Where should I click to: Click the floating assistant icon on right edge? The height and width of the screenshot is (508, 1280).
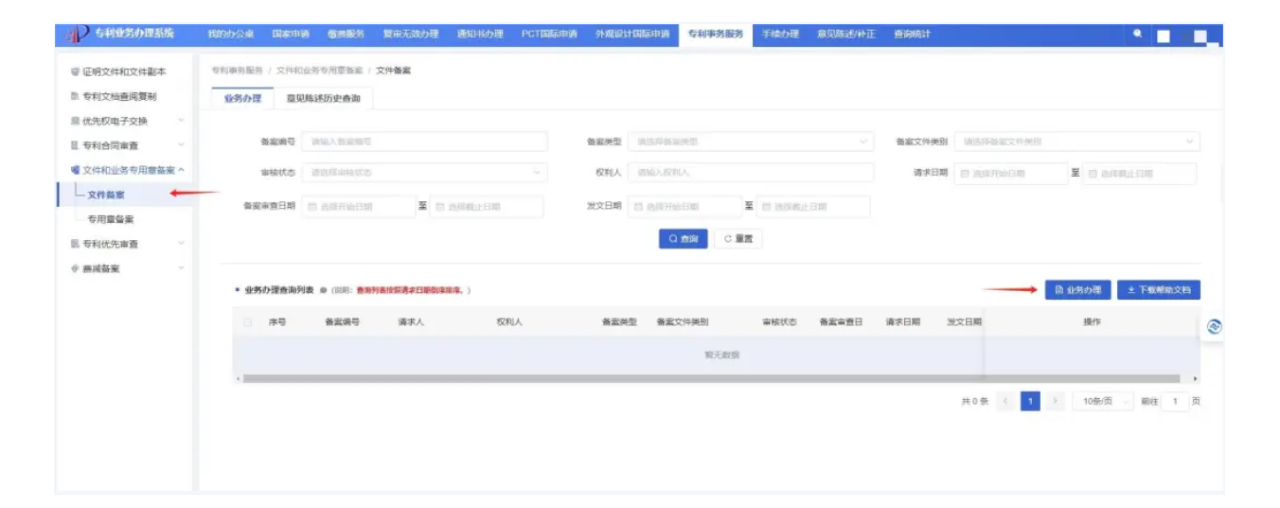click(1215, 327)
